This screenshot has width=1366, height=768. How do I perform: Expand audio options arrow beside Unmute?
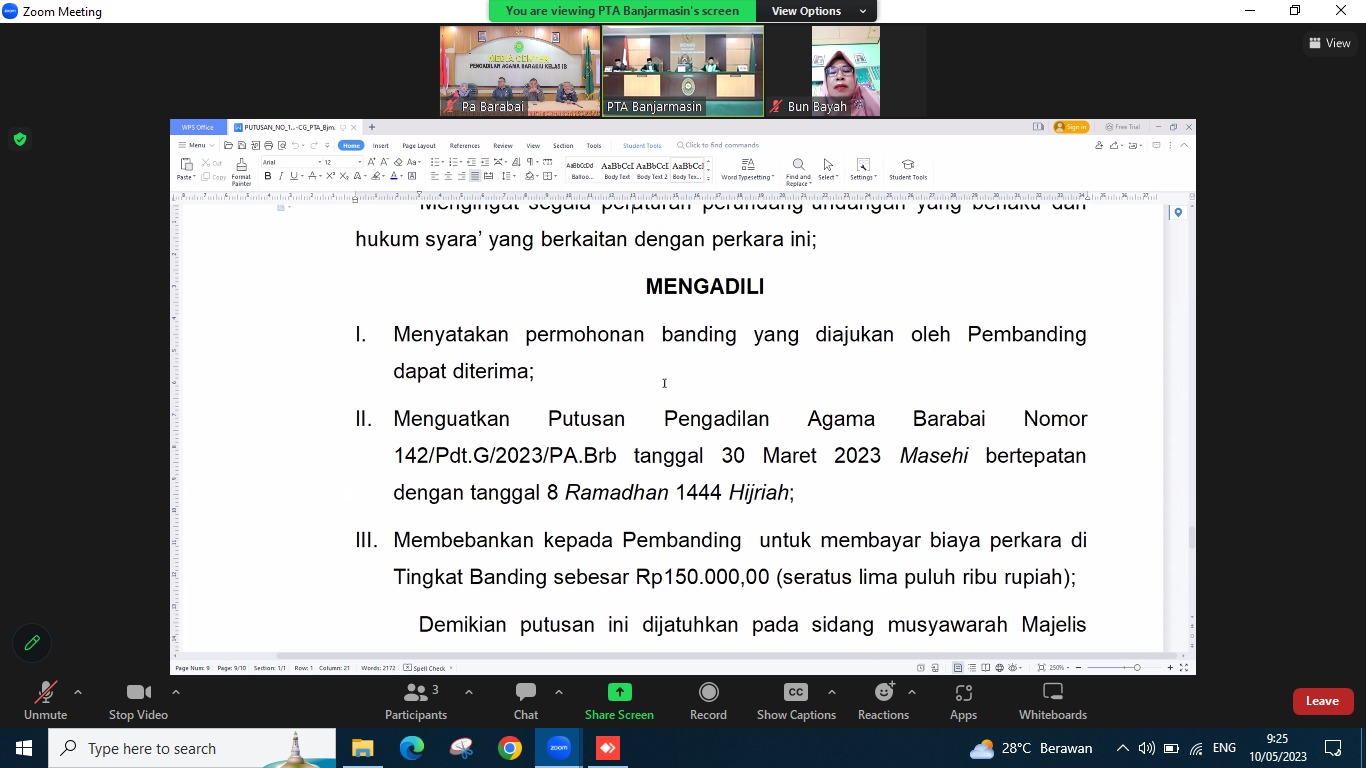coord(78,692)
